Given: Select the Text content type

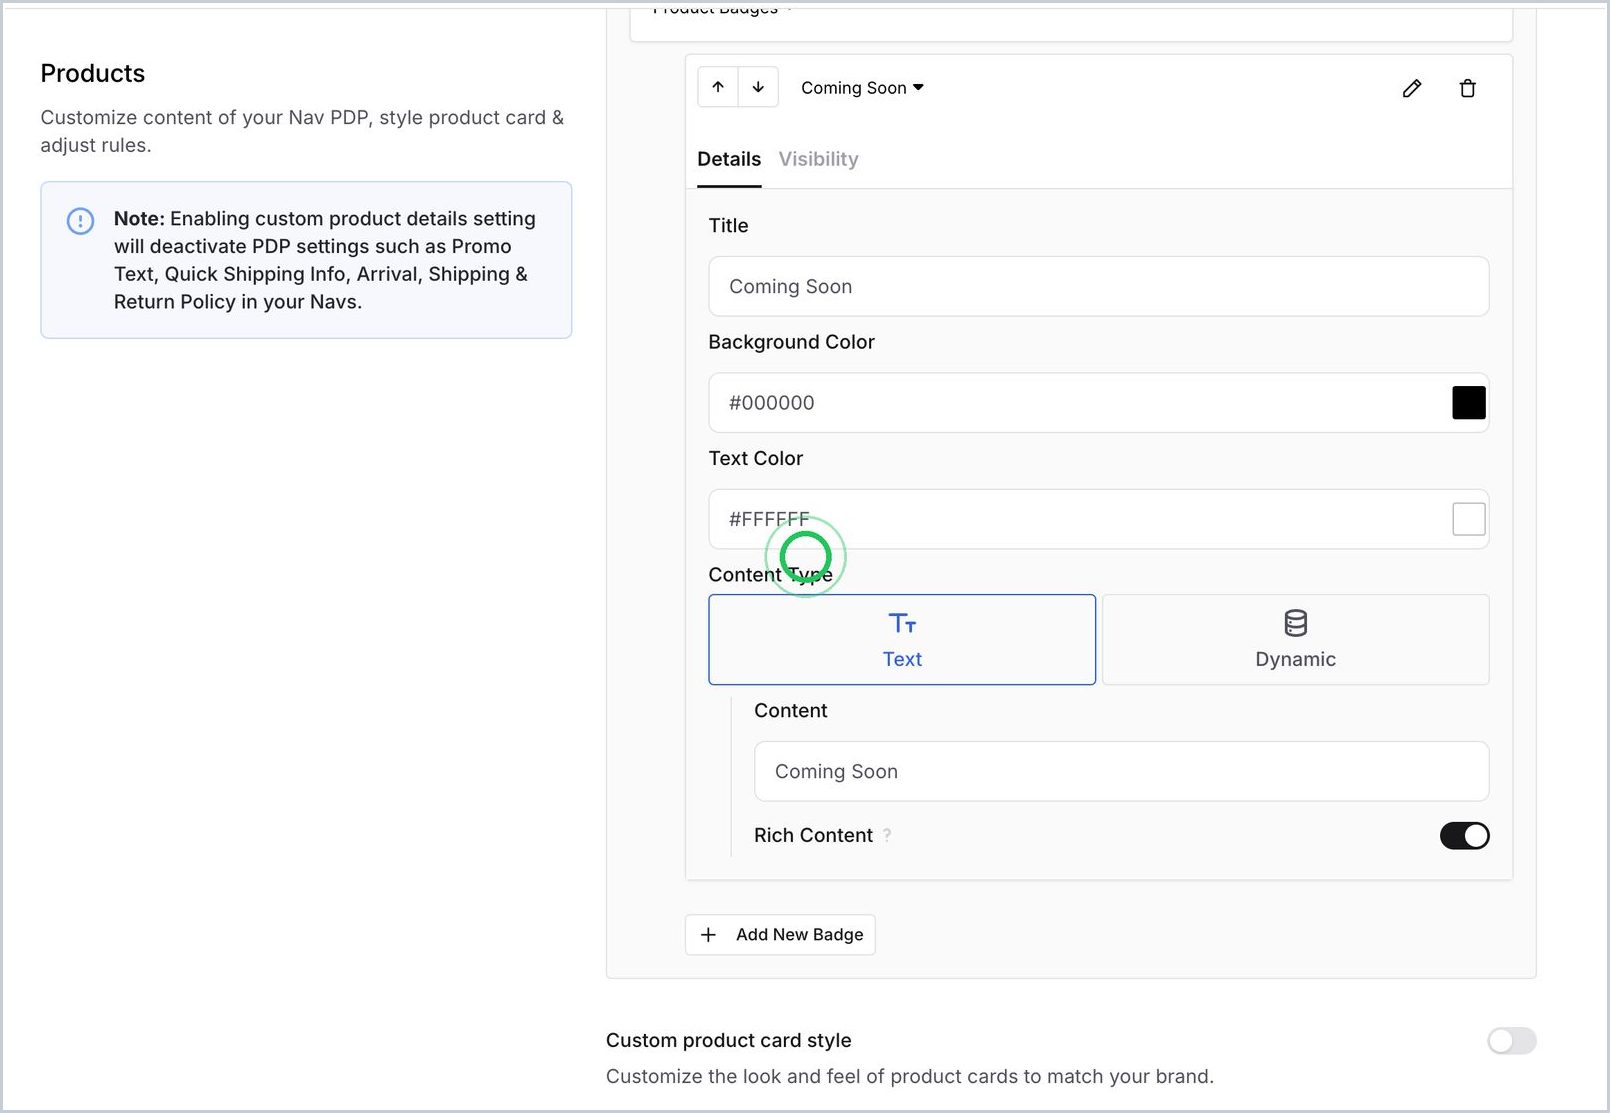Looking at the screenshot, I should coord(902,640).
